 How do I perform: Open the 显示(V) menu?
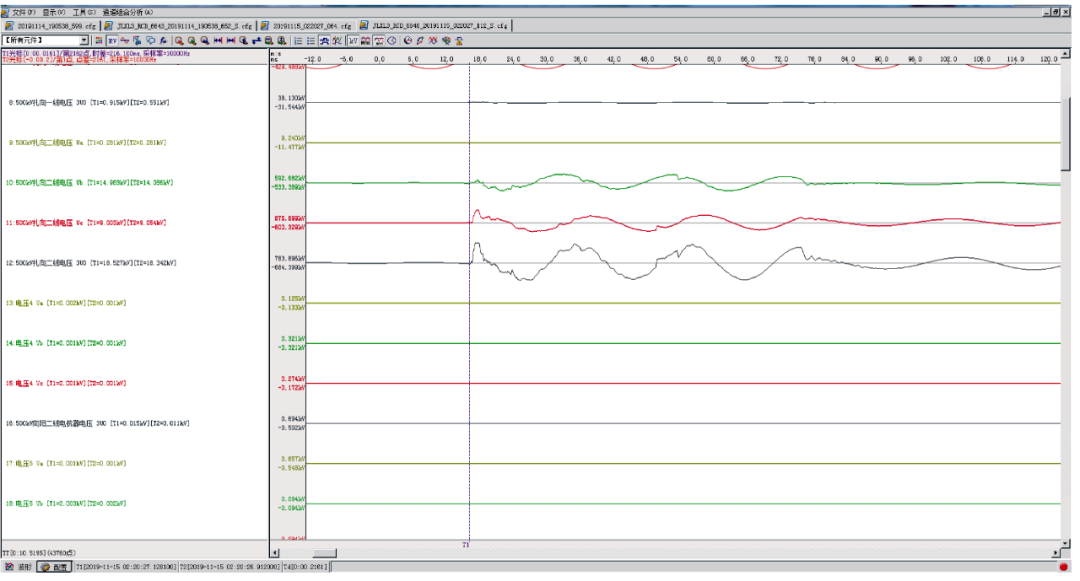pos(53,12)
